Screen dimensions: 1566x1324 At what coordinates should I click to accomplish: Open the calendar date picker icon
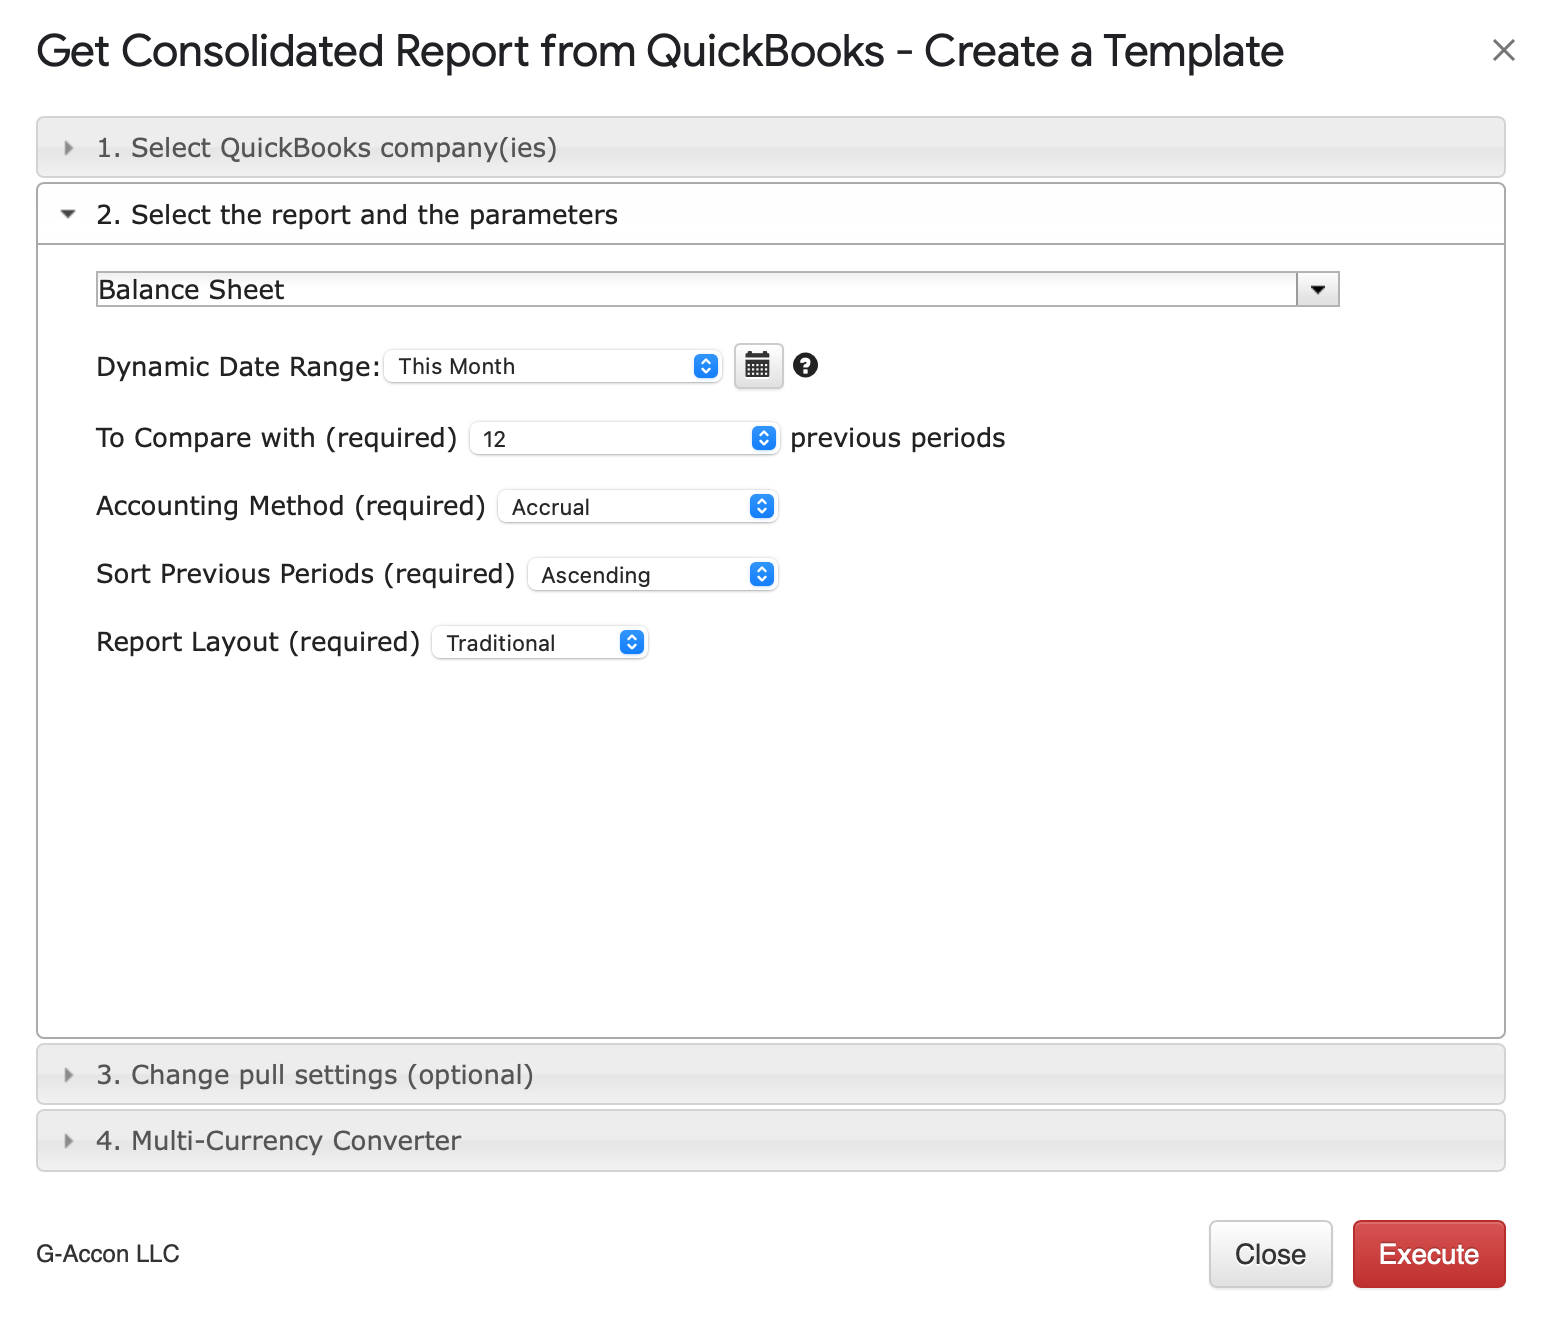pyautogui.click(x=758, y=366)
